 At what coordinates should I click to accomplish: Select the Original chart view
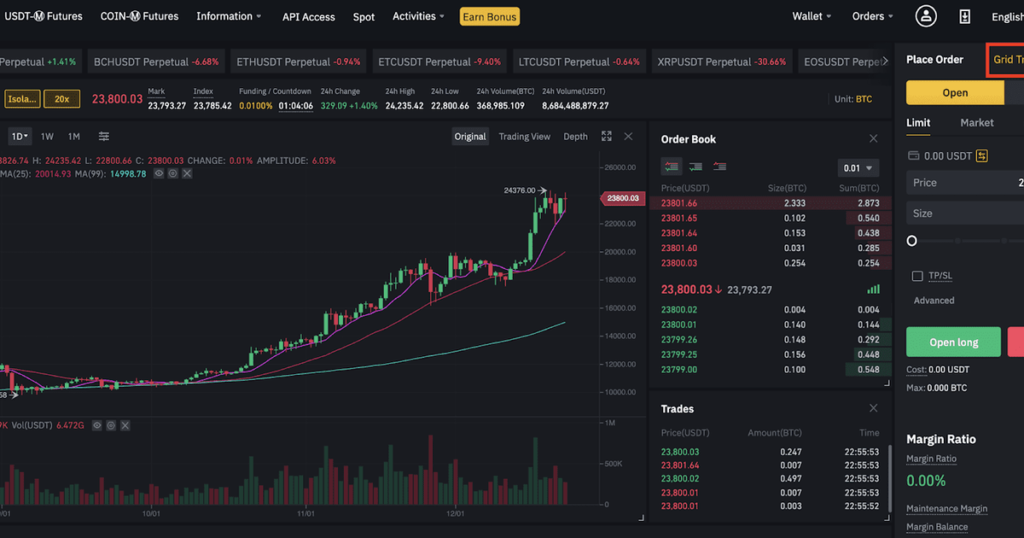click(x=470, y=136)
